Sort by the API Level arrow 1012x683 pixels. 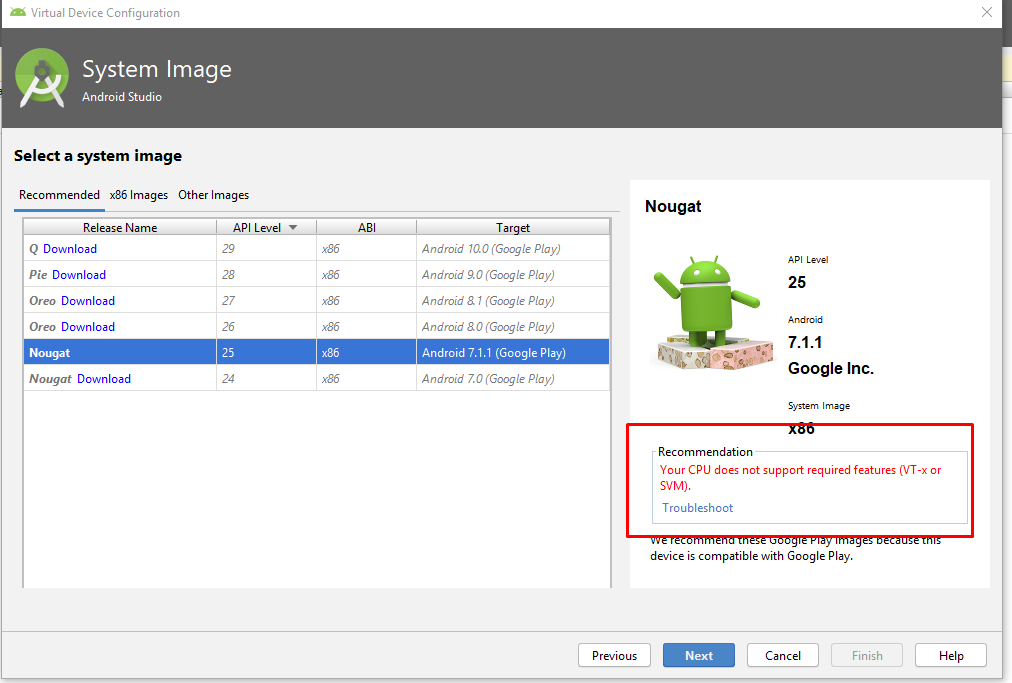click(293, 228)
